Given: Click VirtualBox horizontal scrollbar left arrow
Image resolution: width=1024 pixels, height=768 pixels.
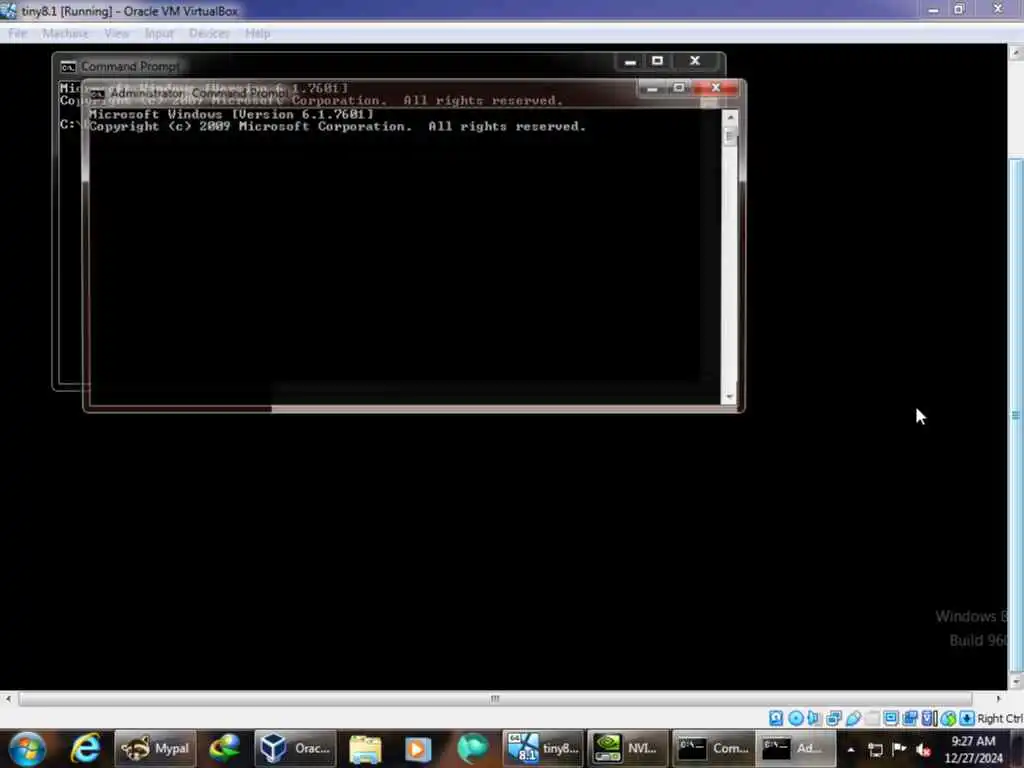Looking at the screenshot, I should [x=8, y=699].
